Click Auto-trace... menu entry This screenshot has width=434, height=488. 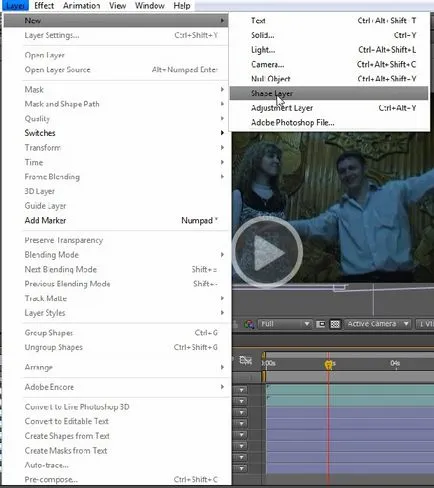point(116,465)
